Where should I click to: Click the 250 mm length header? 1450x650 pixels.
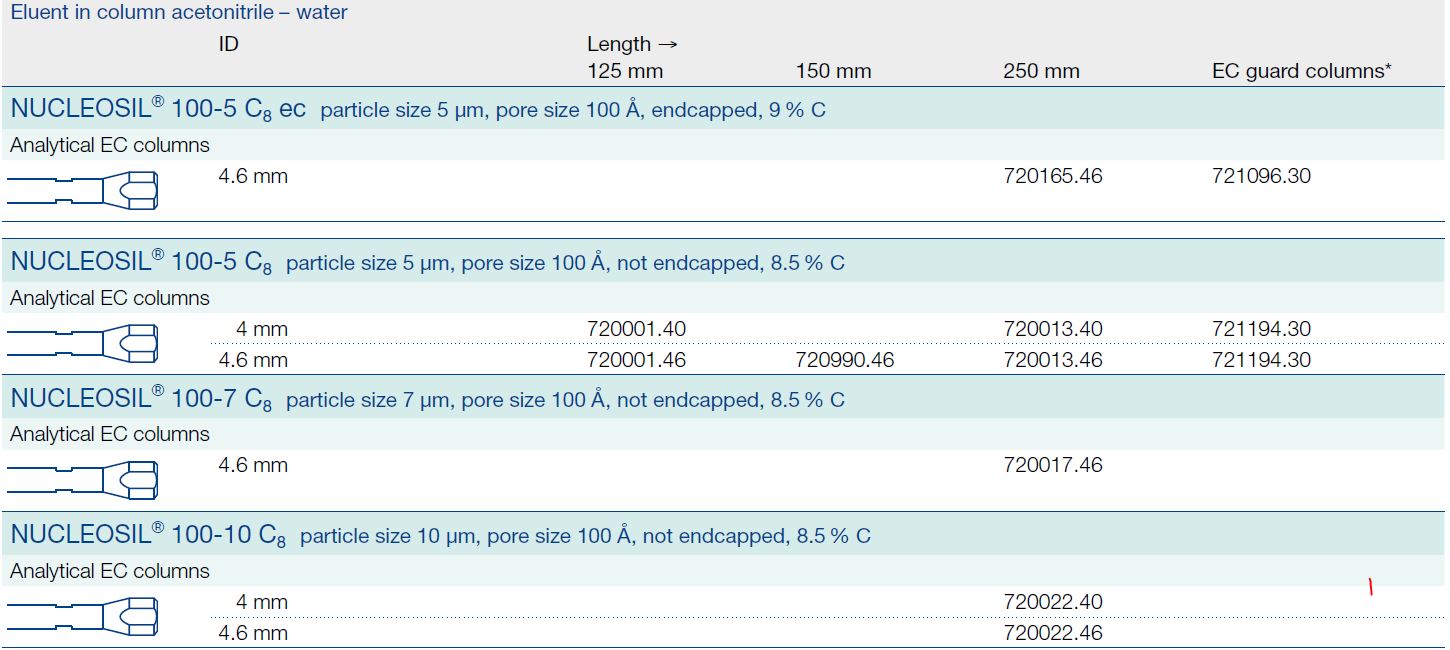1041,72
